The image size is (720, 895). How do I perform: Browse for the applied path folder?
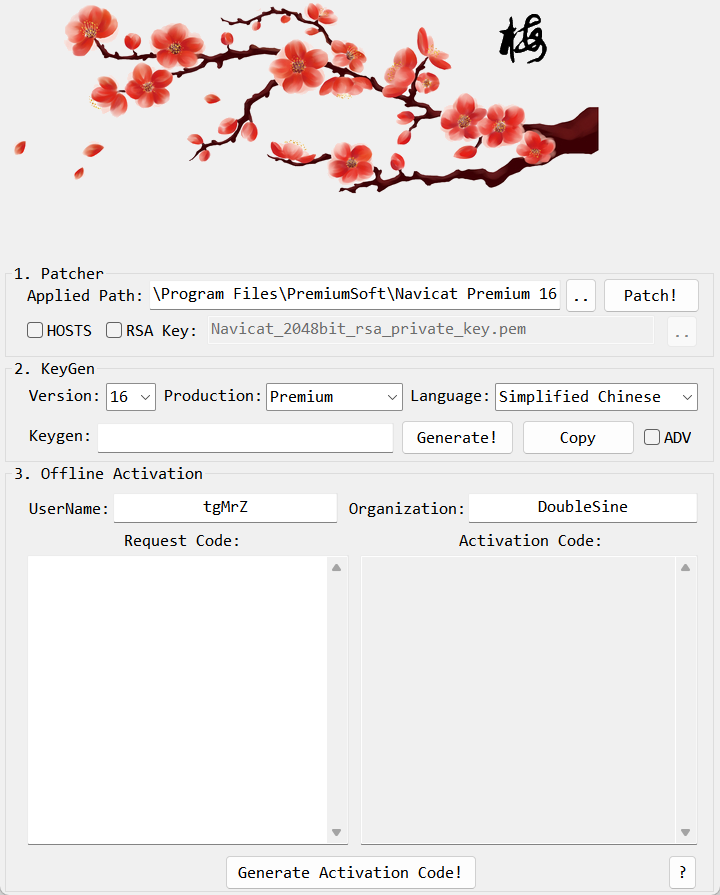pyautogui.click(x=581, y=296)
